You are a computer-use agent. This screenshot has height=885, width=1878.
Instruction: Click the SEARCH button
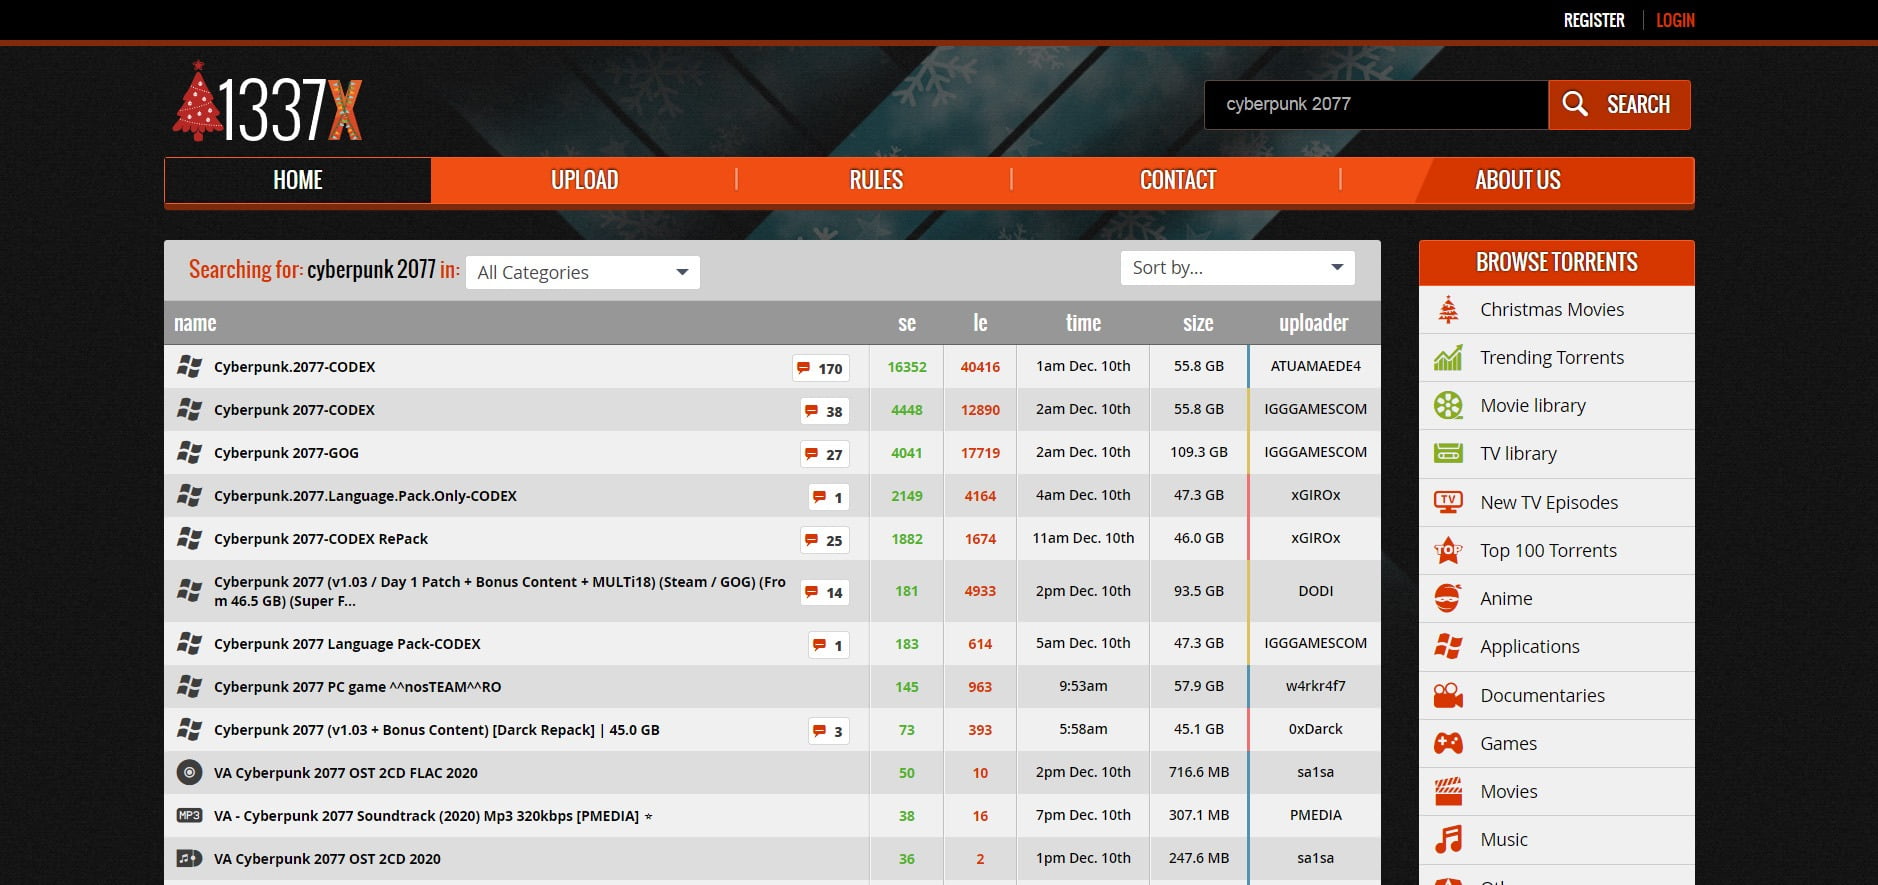(1619, 105)
